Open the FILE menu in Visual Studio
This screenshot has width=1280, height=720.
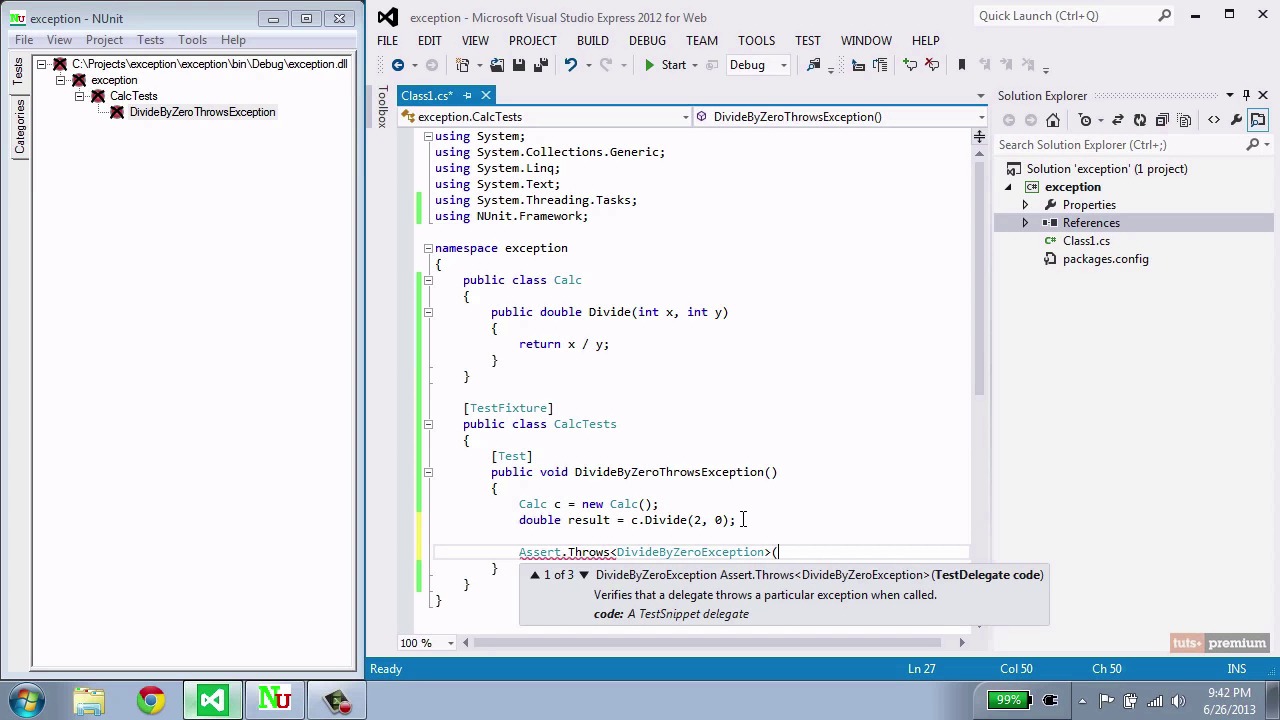pos(387,40)
